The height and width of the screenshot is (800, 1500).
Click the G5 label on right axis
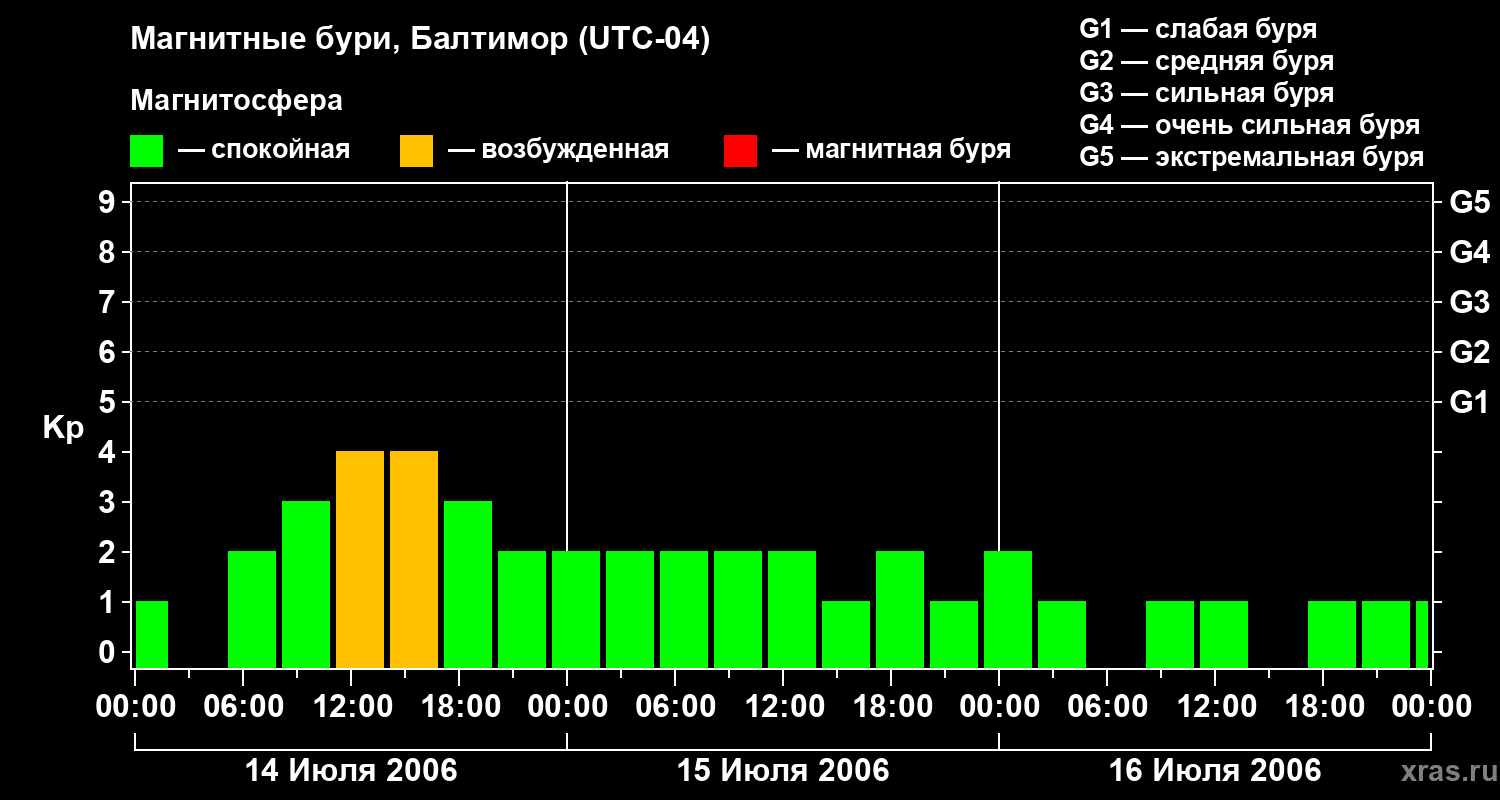[x=1469, y=203]
